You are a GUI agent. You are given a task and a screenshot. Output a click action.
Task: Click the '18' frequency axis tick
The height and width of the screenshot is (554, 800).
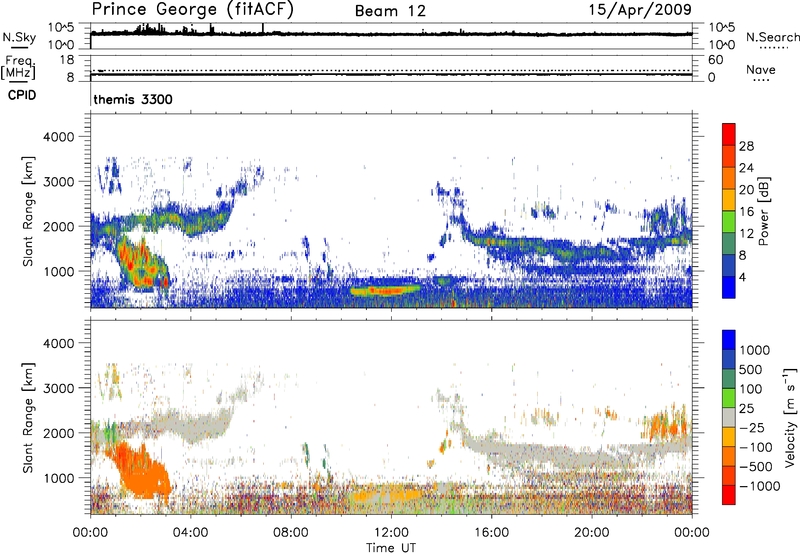67,60
